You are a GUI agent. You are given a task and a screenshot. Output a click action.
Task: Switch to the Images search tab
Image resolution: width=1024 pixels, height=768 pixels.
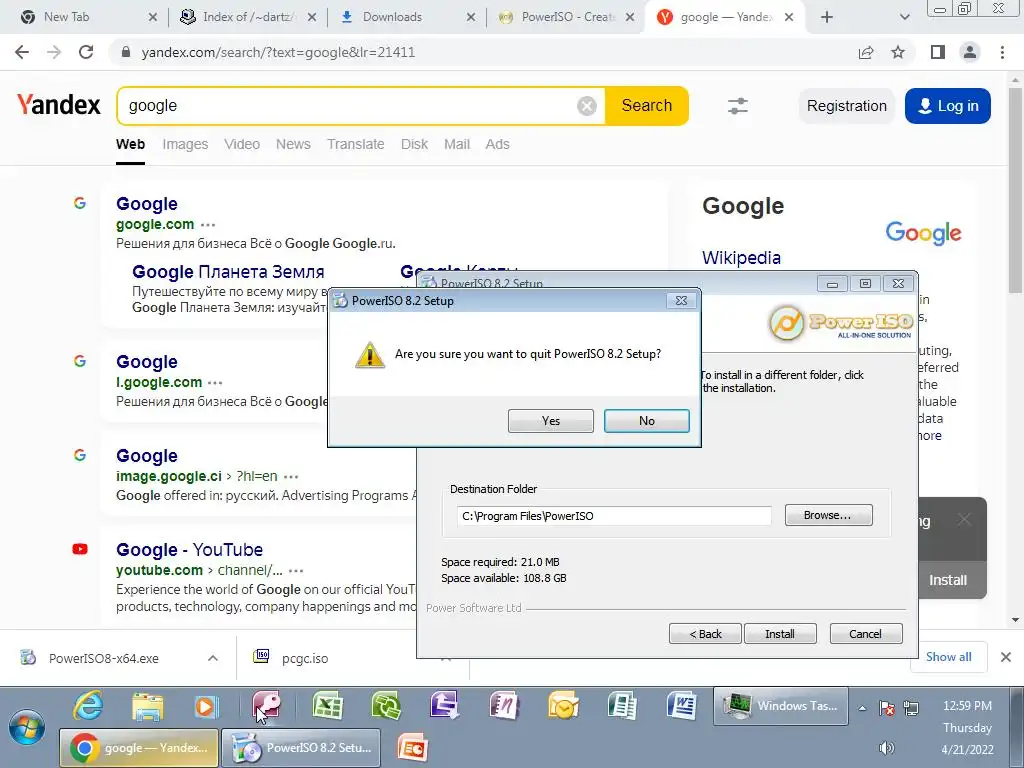point(185,144)
